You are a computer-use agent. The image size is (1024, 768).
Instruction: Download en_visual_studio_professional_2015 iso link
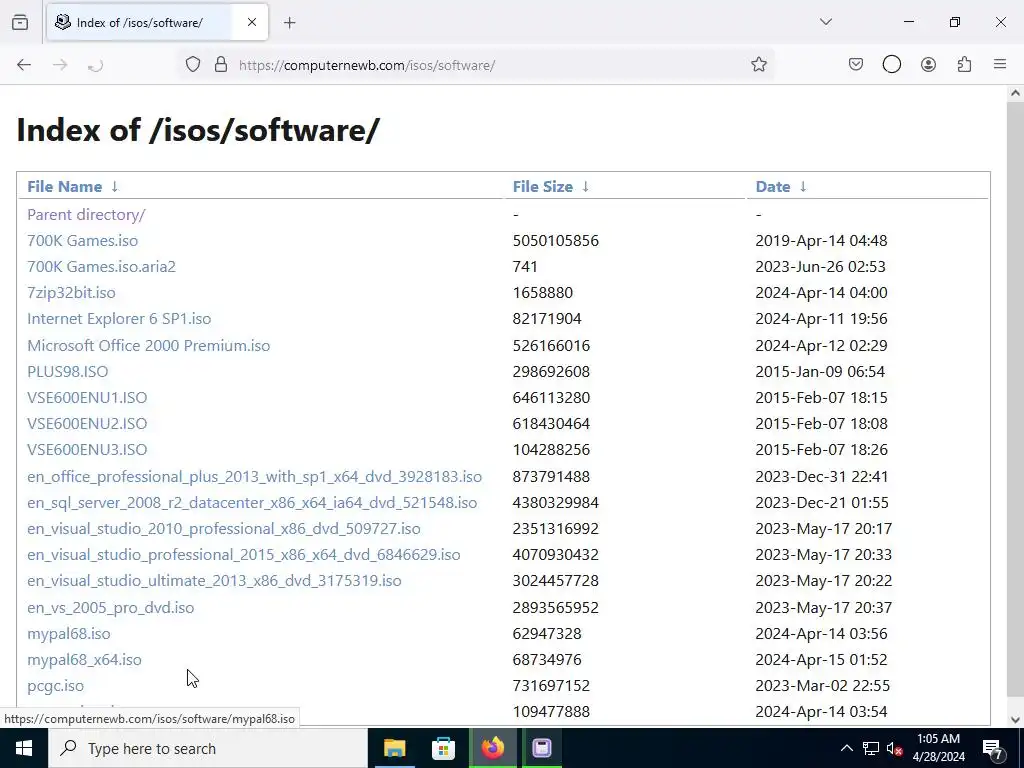[x=244, y=555]
